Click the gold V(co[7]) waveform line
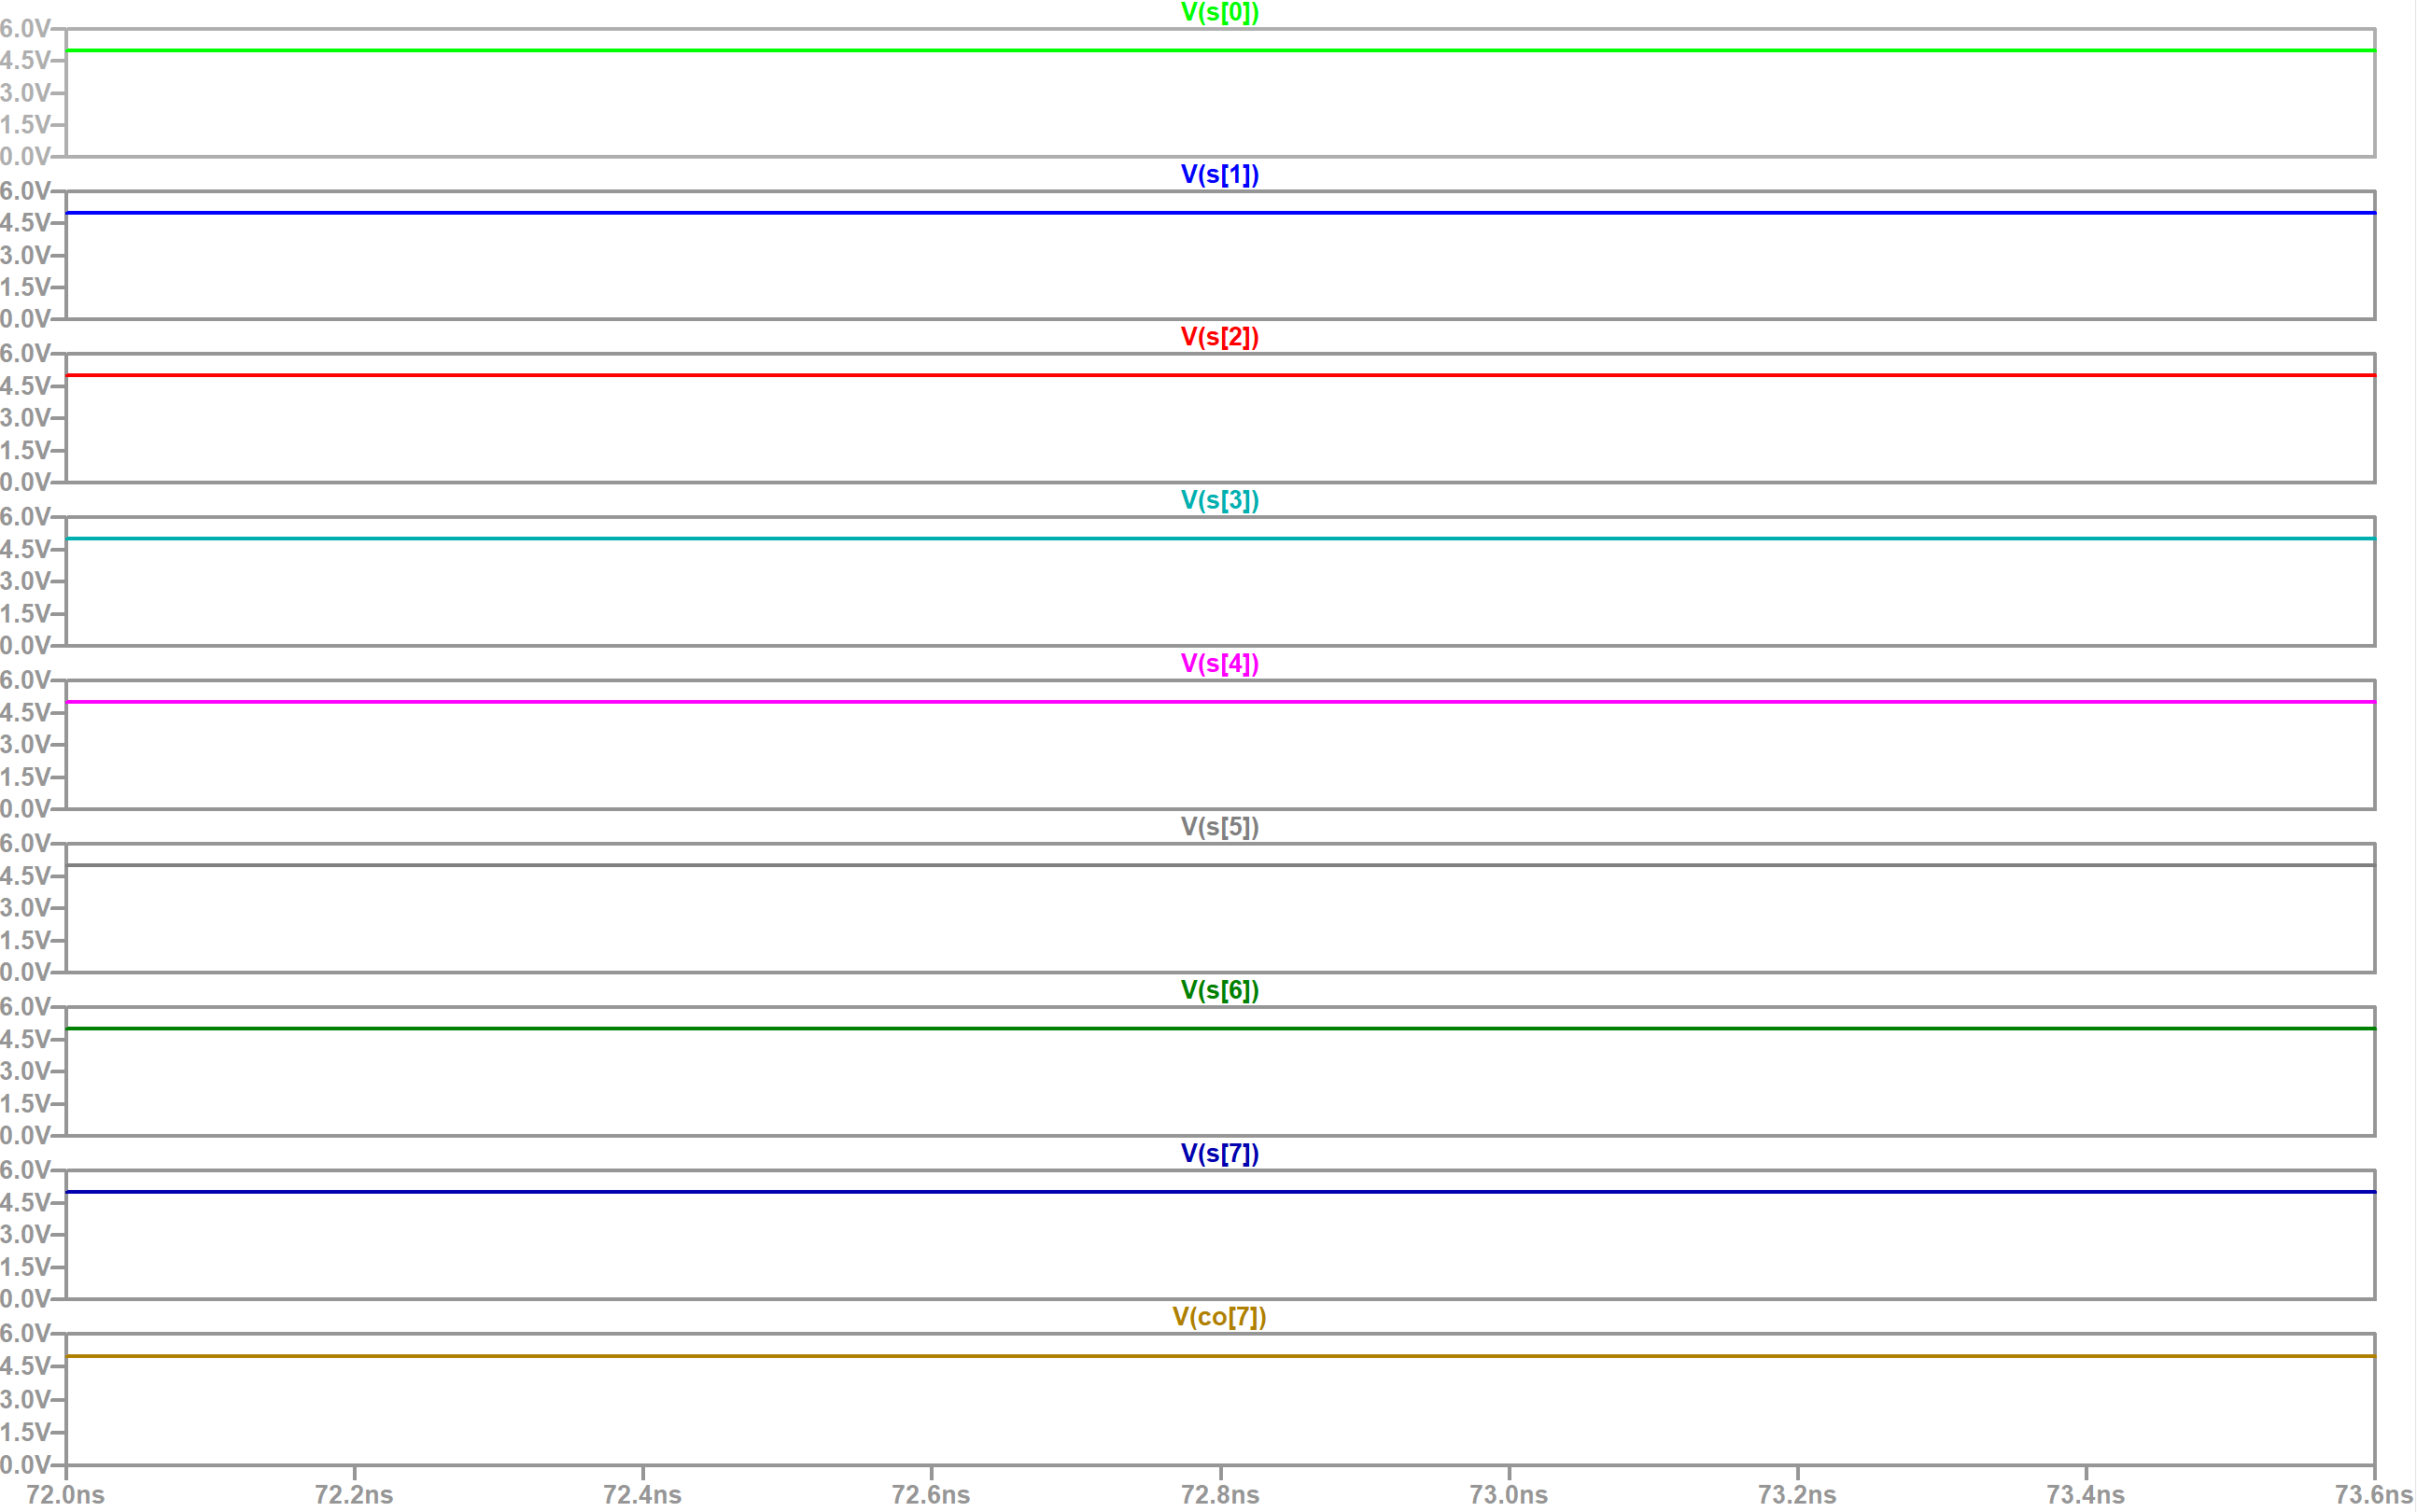The image size is (2417, 1512). click(700, 1356)
